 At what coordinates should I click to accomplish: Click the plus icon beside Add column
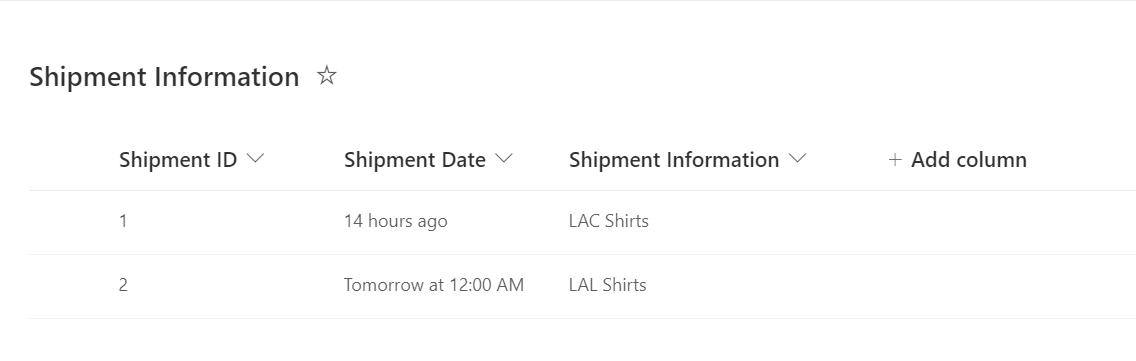pos(895,159)
